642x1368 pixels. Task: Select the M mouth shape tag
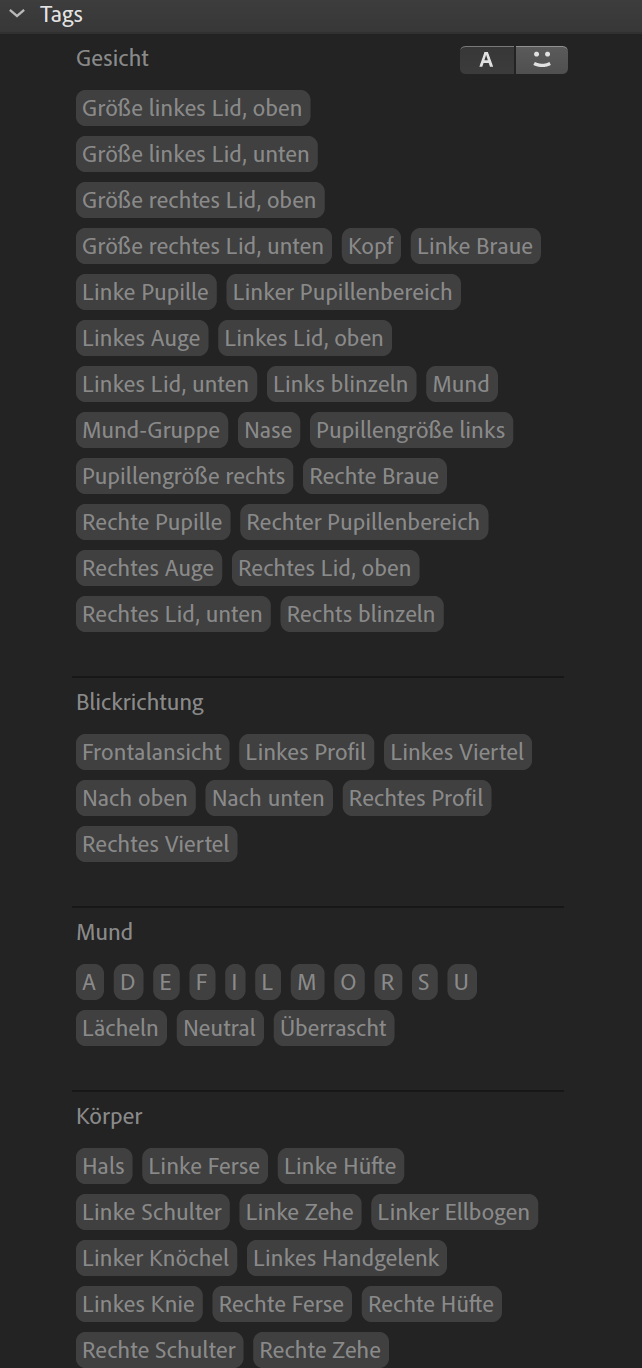tap(307, 982)
